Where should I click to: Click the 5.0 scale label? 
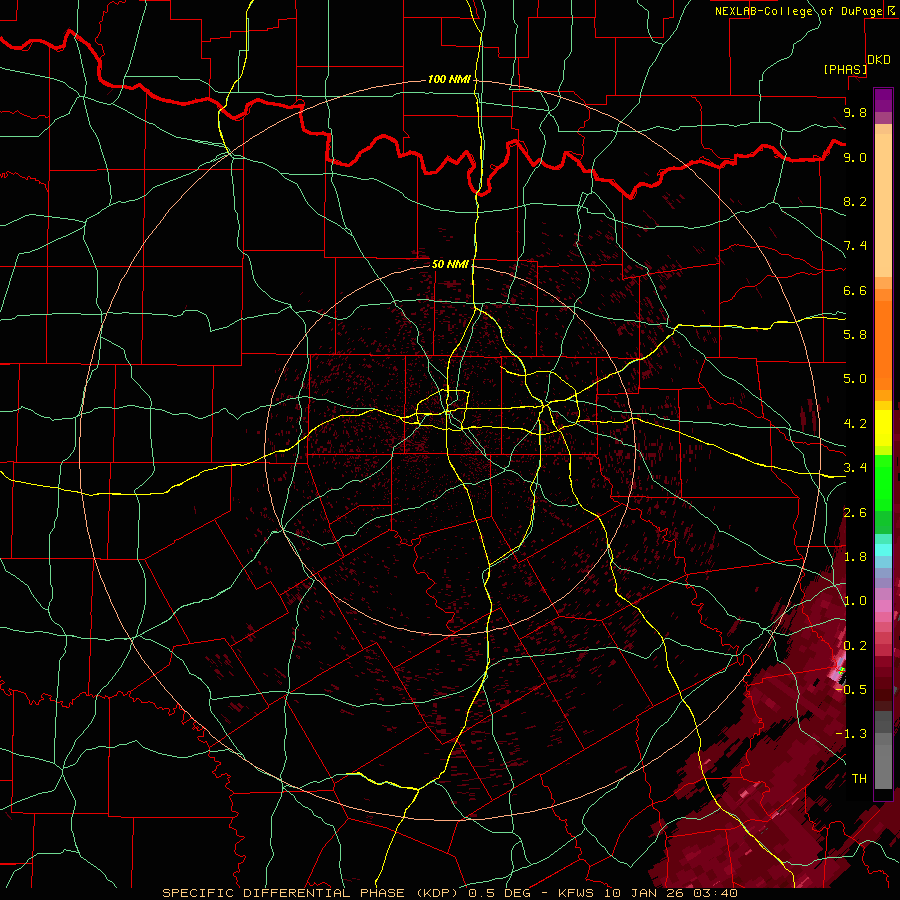[x=855, y=379]
